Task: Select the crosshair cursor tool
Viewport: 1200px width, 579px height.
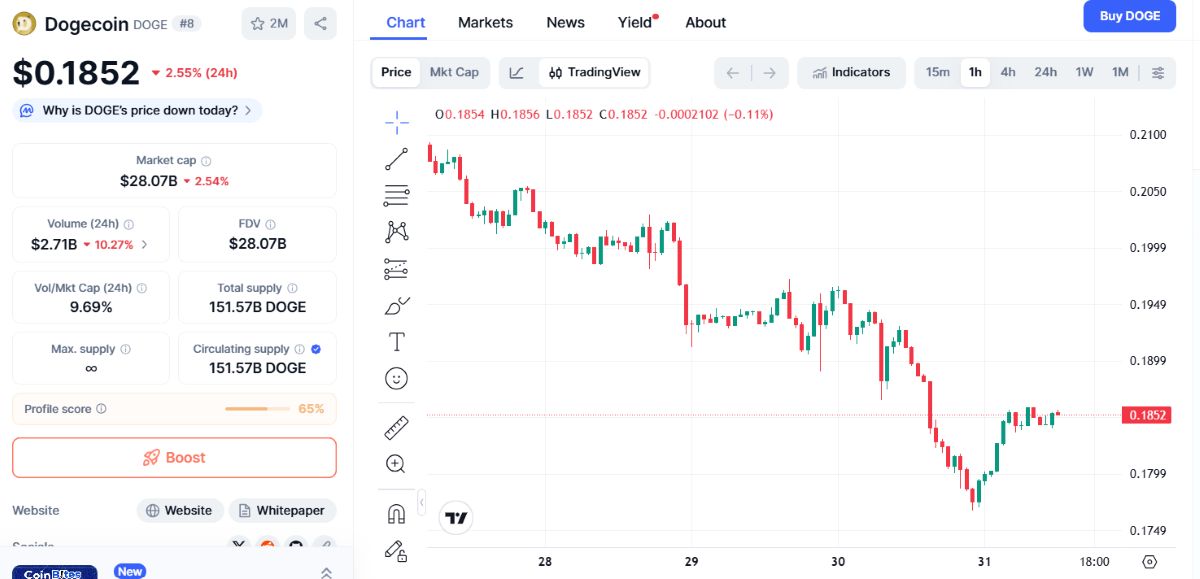Action: 397,122
